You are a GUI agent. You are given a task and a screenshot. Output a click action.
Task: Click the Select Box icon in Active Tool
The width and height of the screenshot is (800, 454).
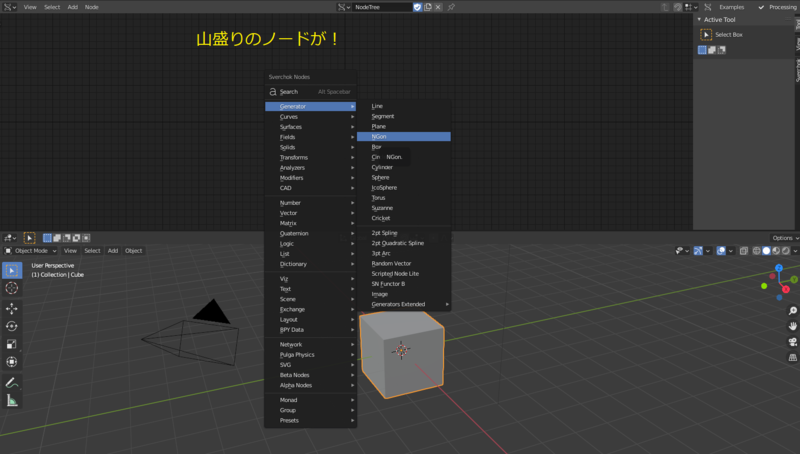pyautogui.click(x=706, y=34)
